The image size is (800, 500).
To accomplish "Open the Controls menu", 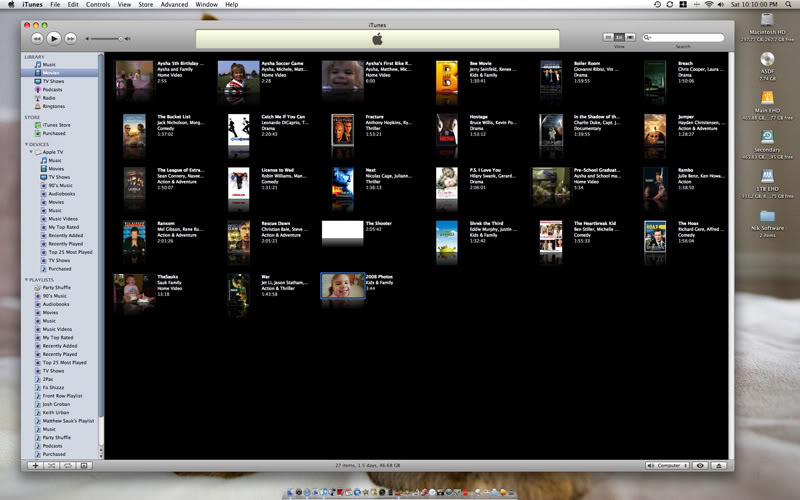I will point(98,5).
